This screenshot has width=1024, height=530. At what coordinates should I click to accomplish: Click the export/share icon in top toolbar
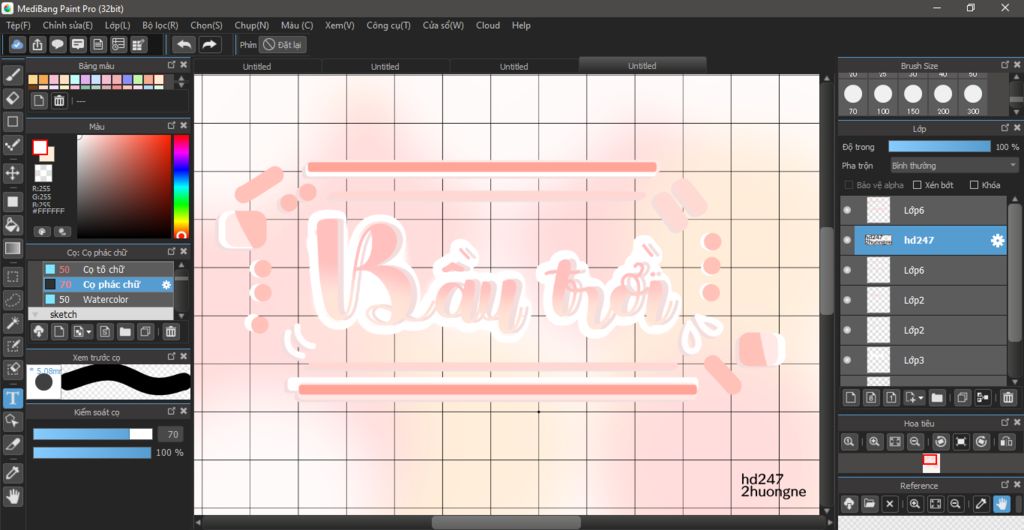pos(38,44)
